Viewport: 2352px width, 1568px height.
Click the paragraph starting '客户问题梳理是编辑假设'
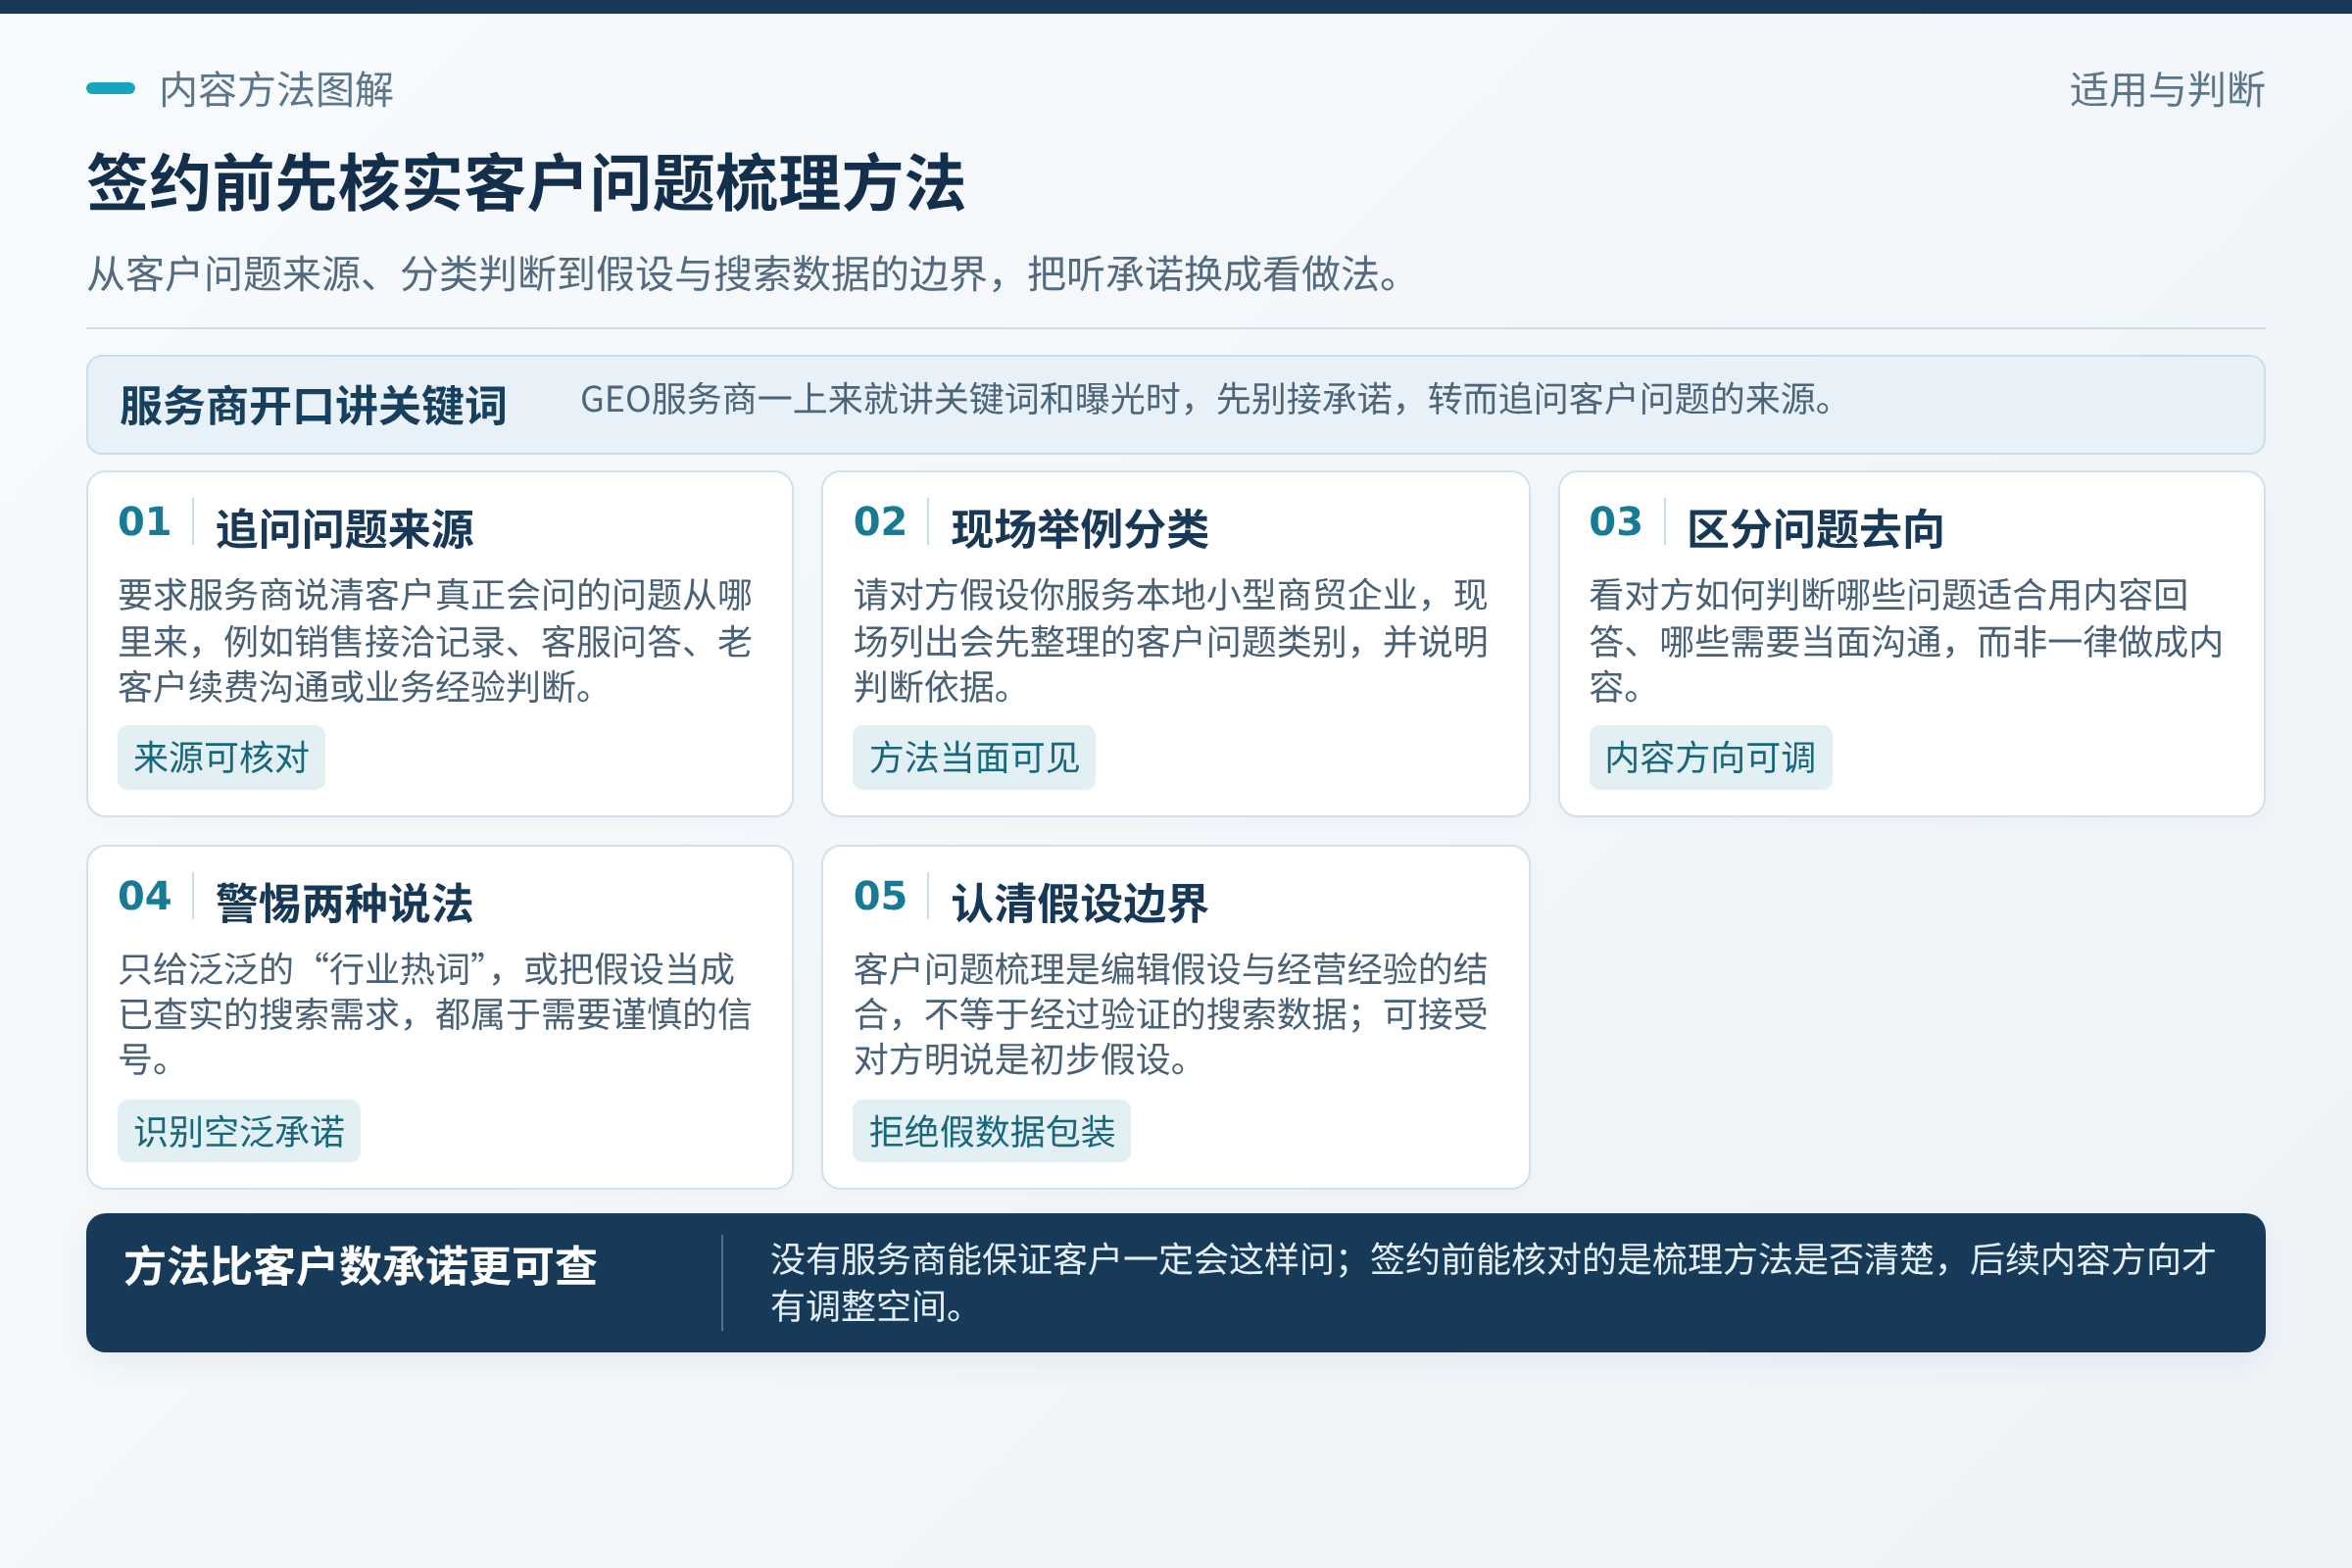tap(1171, 1014)
